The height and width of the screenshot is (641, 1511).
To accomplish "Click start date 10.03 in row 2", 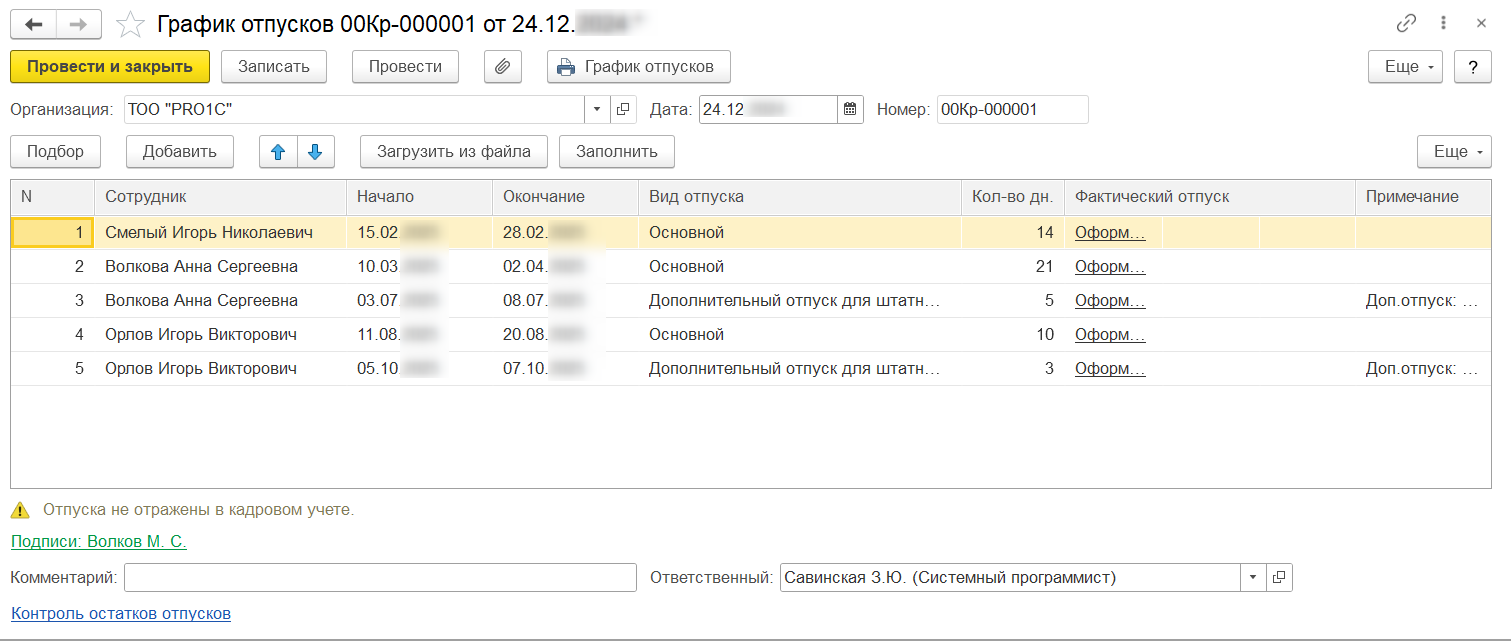I will pos(419,267).
